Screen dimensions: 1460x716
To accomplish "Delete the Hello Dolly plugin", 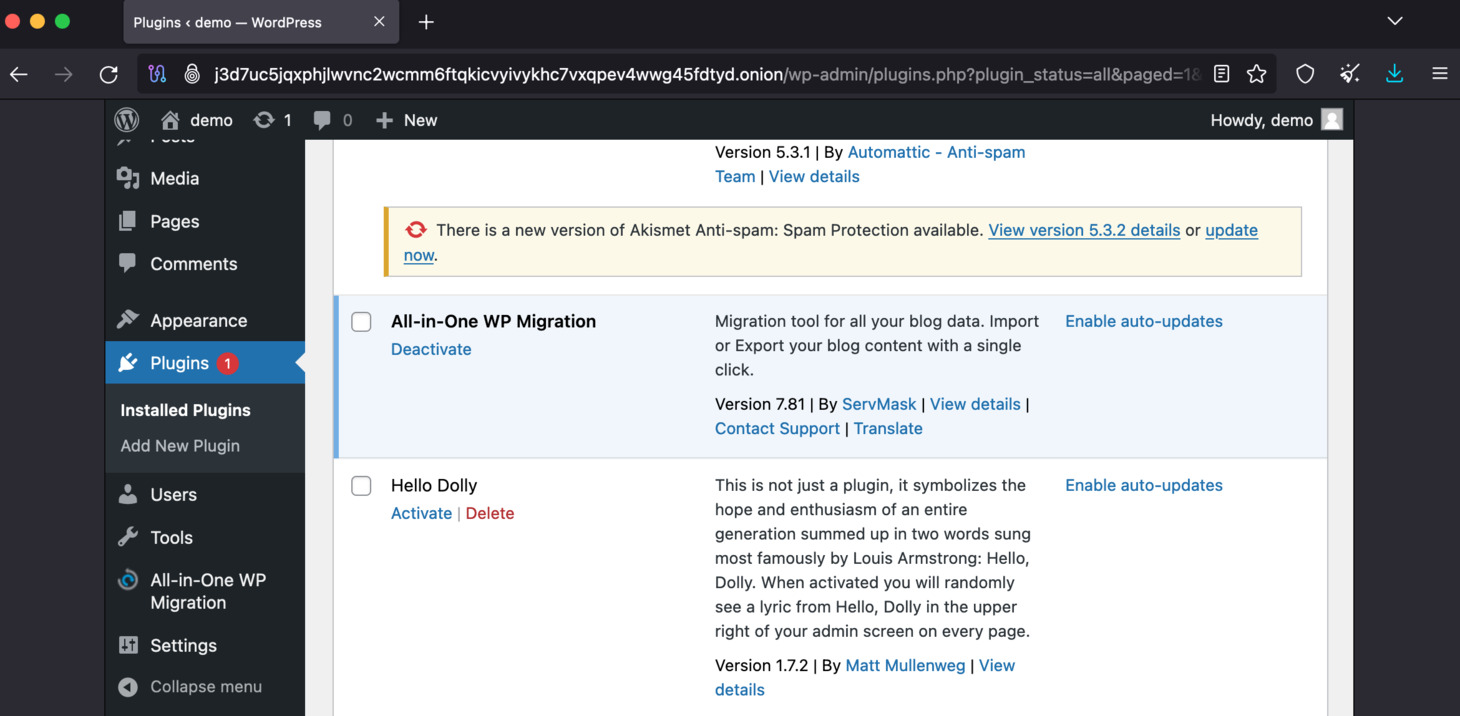I will tap(490, 513).
